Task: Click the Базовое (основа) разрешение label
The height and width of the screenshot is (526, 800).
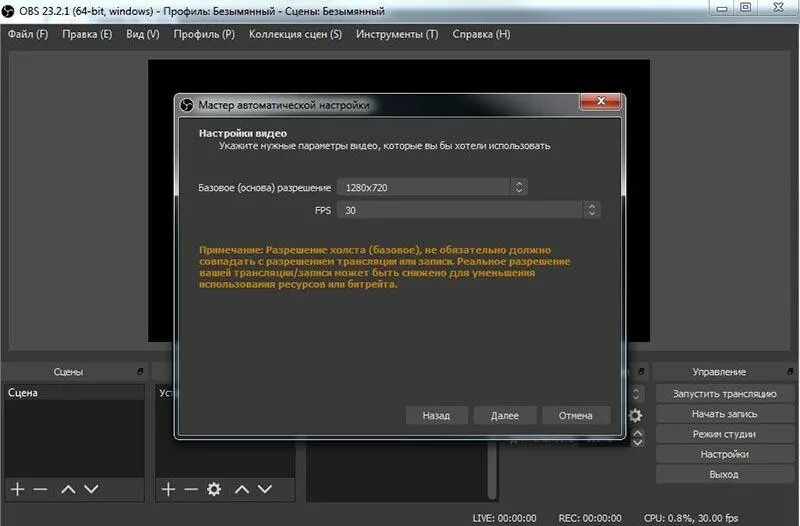Action: [264, 188]
